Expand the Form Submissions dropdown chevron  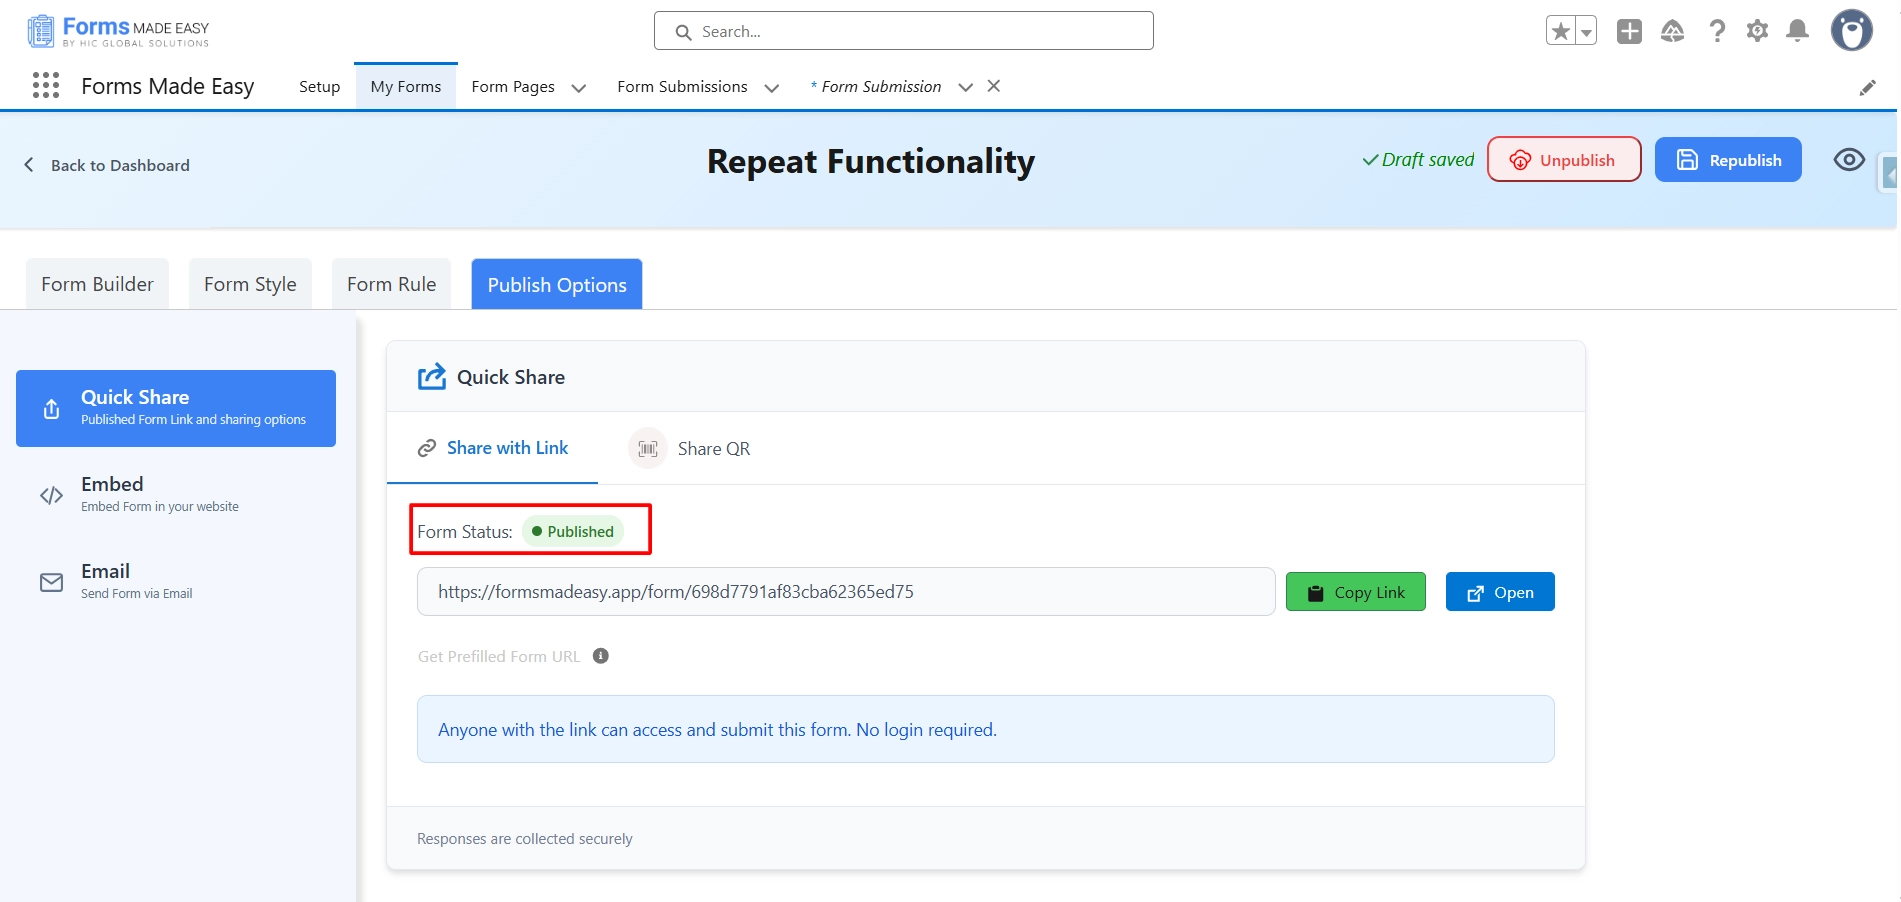(x=771, y=88)
